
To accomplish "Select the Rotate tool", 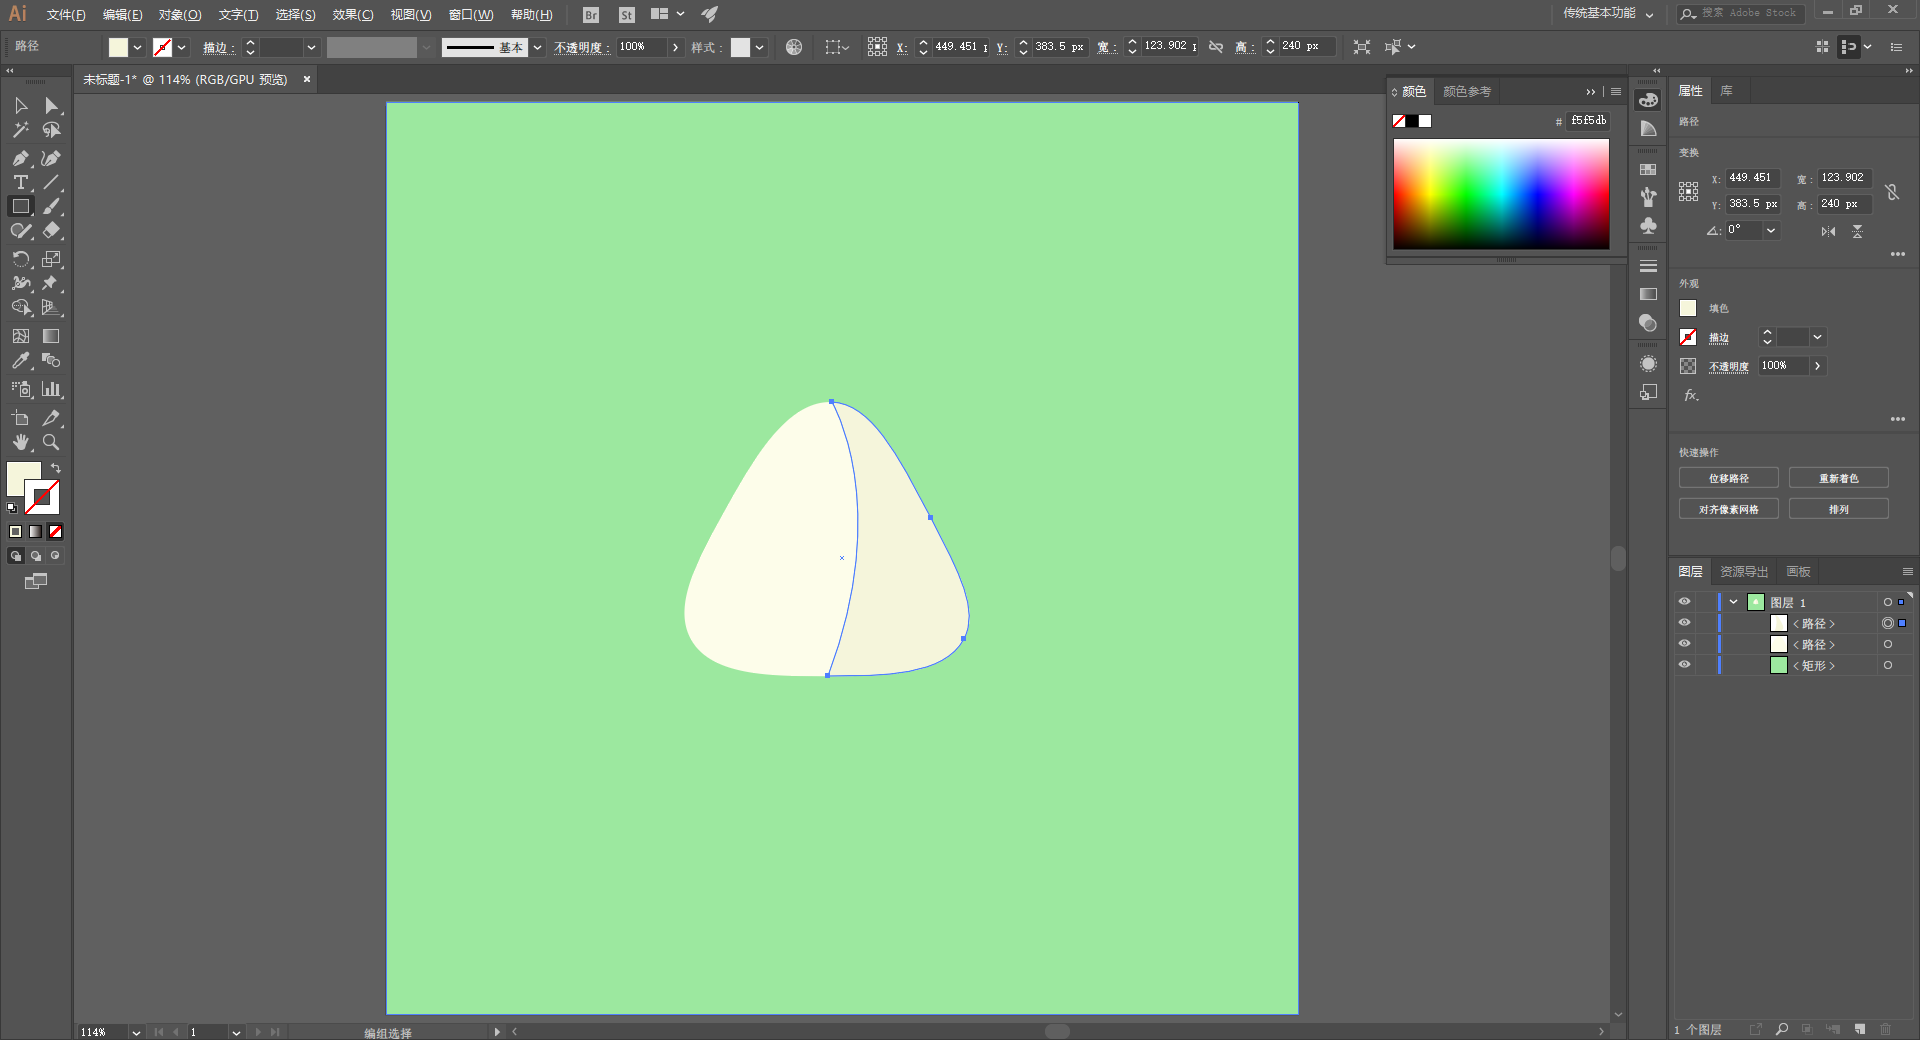I will coord(21,259).
